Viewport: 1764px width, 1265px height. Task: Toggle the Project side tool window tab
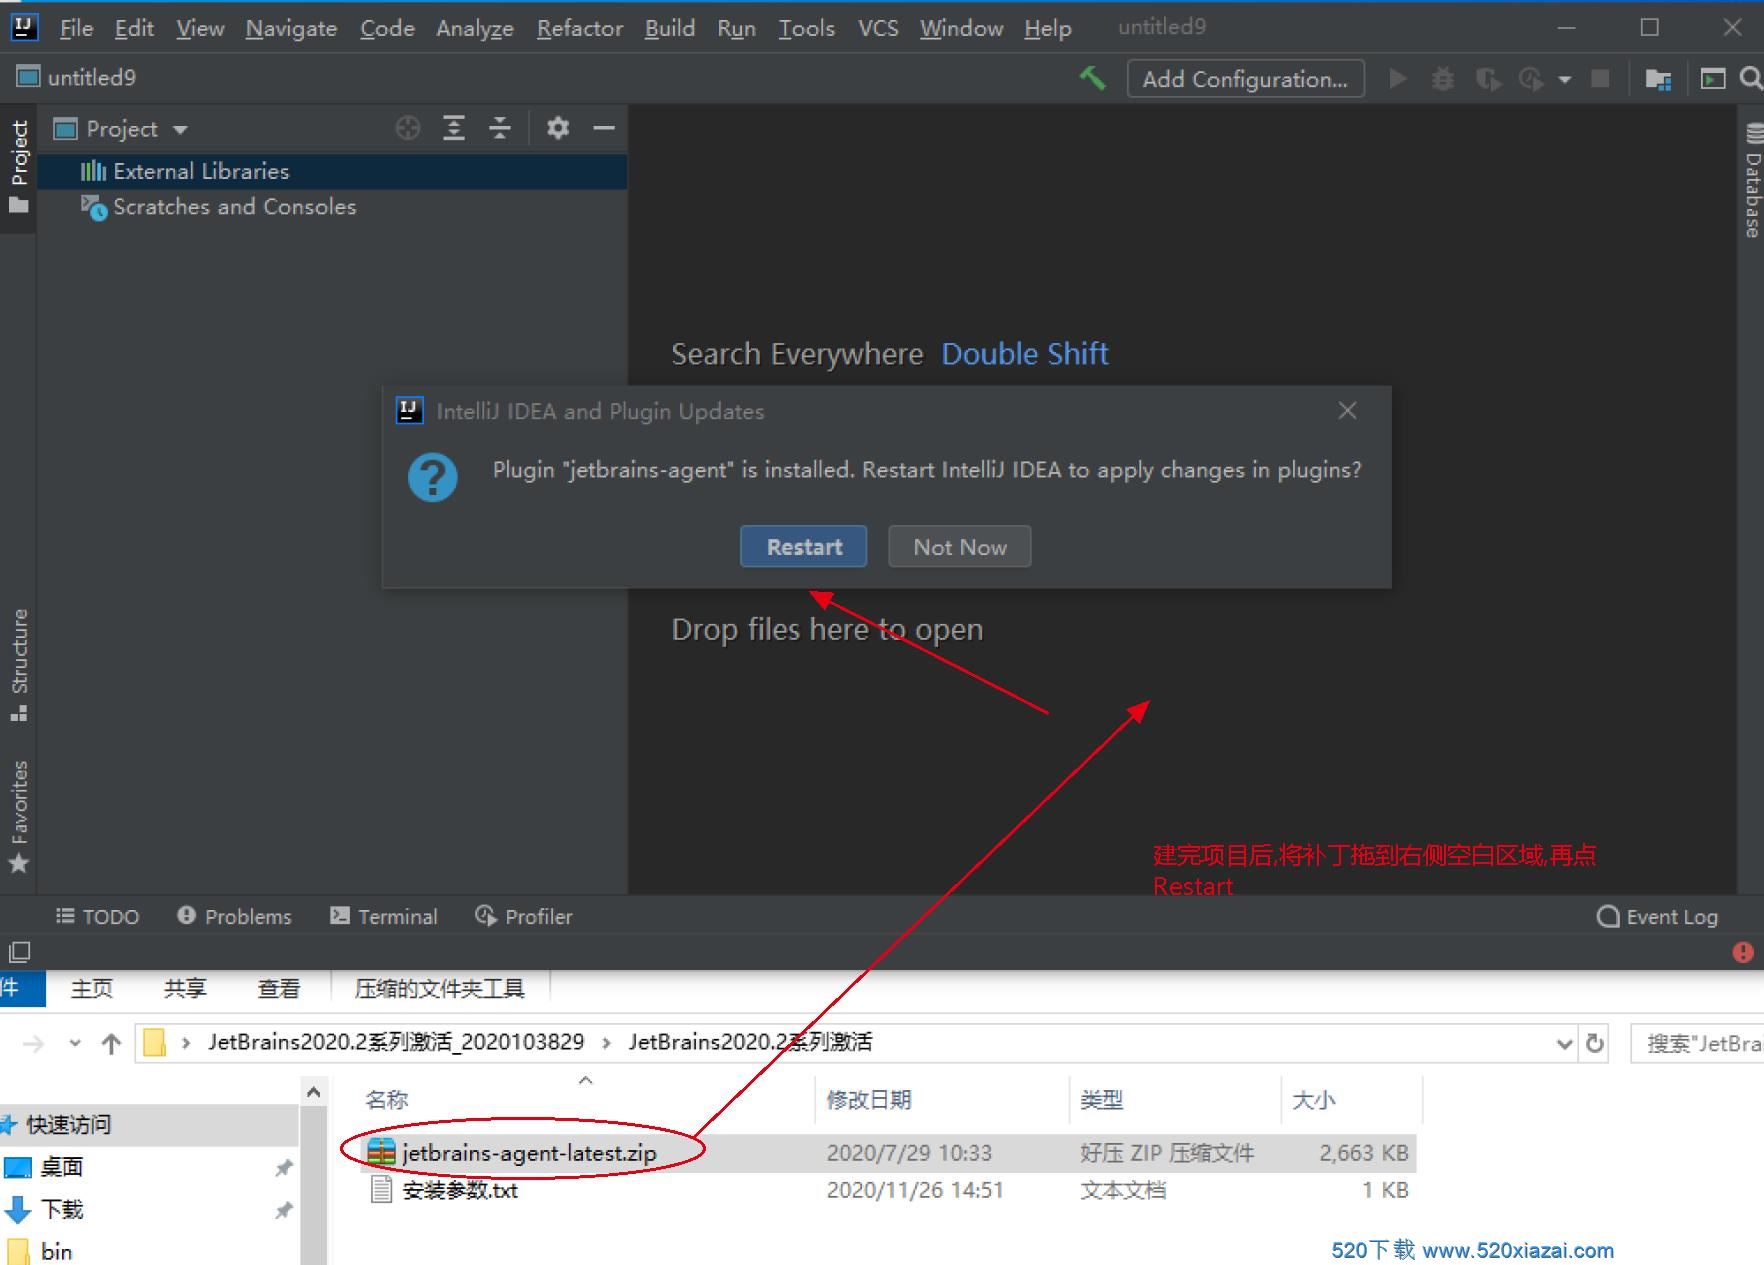19,168
